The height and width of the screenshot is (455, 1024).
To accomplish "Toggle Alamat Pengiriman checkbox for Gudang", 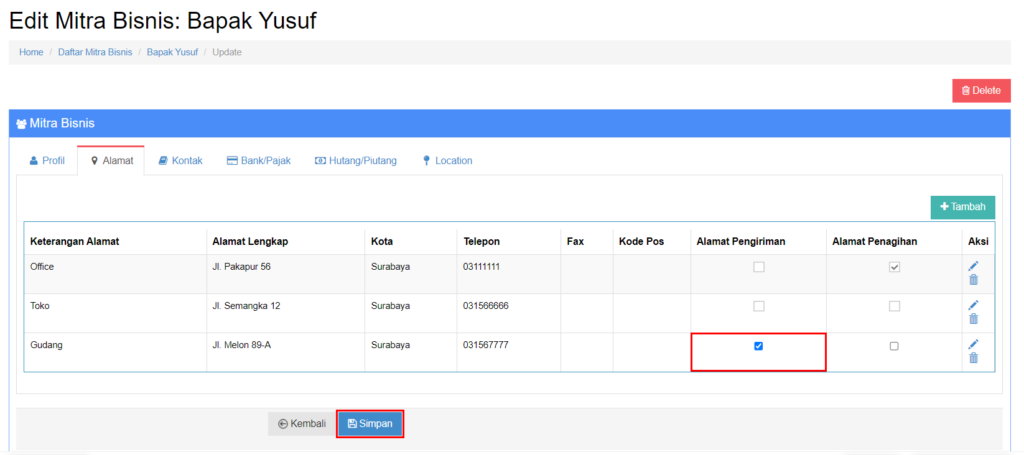I will coord(758,346).
